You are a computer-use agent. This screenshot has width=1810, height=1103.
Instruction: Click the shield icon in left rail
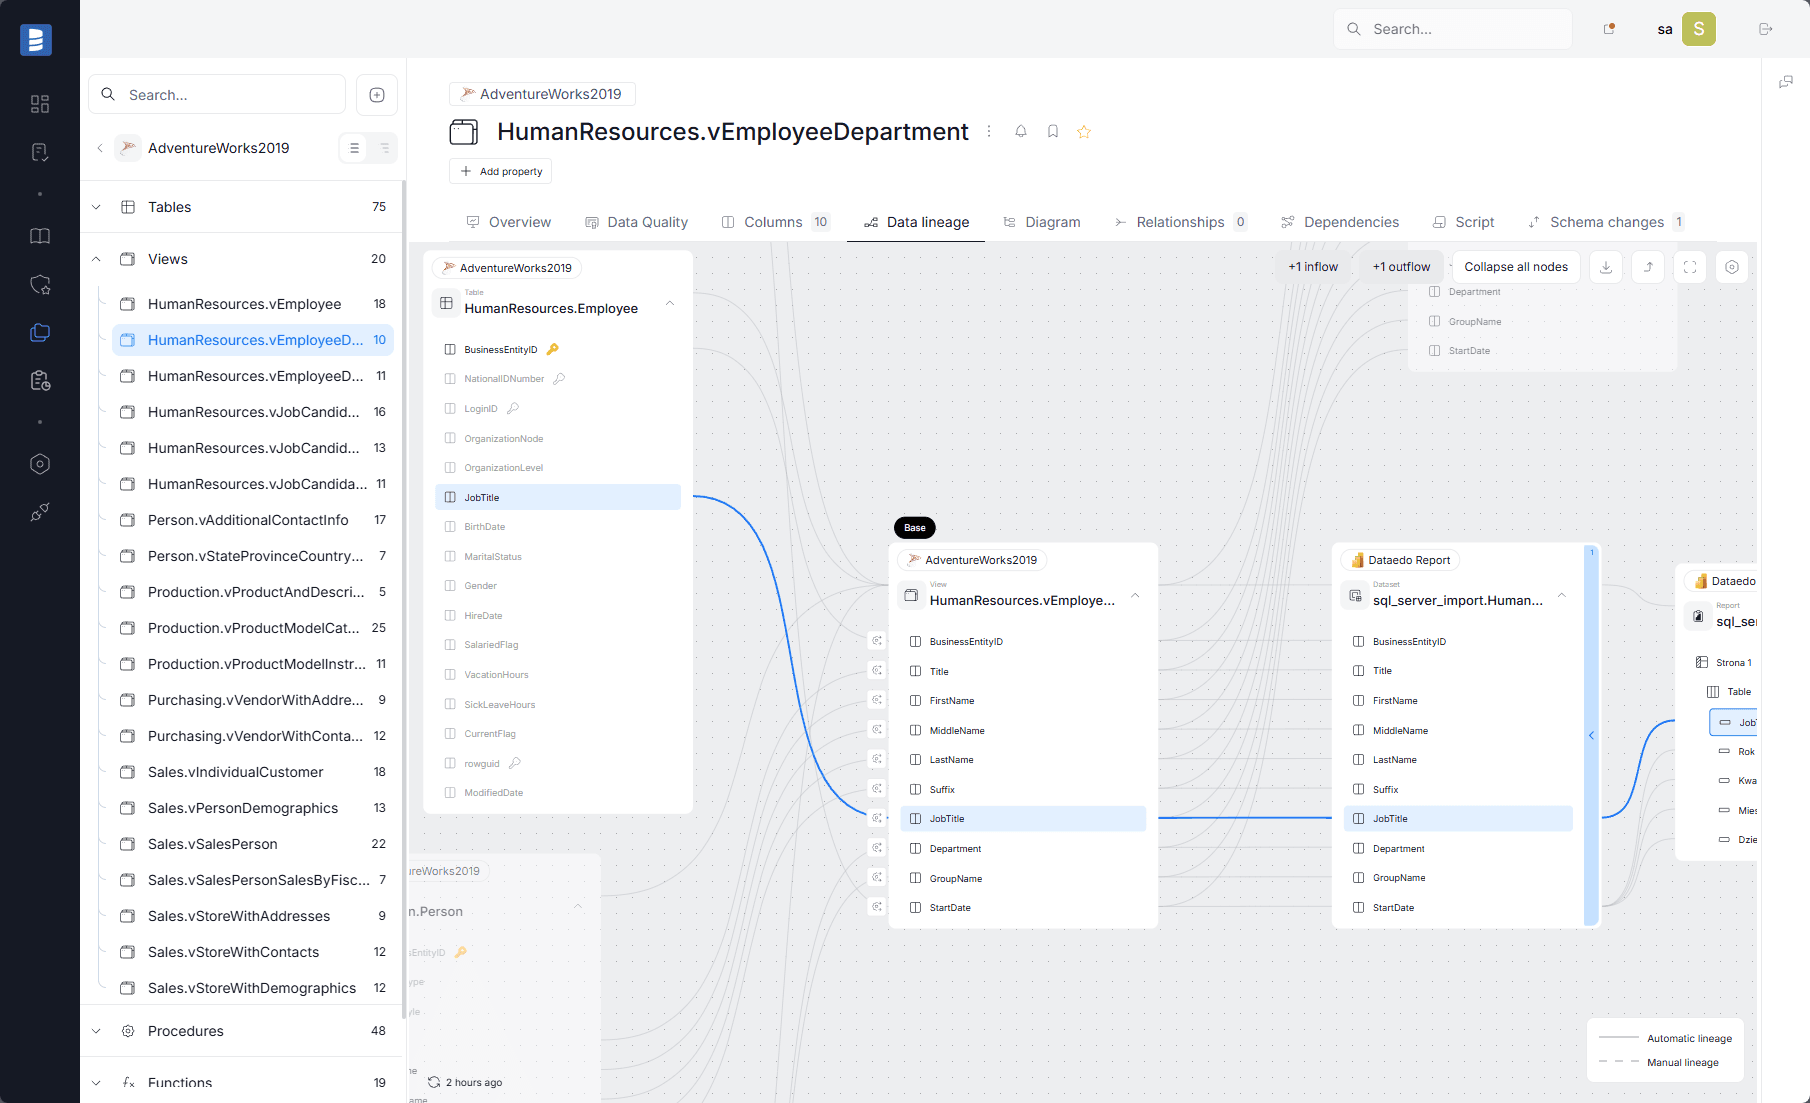tap(40, 285)
